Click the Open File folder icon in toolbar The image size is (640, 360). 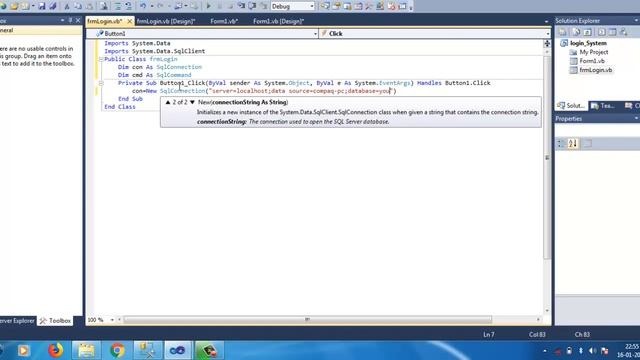(15, 6)
